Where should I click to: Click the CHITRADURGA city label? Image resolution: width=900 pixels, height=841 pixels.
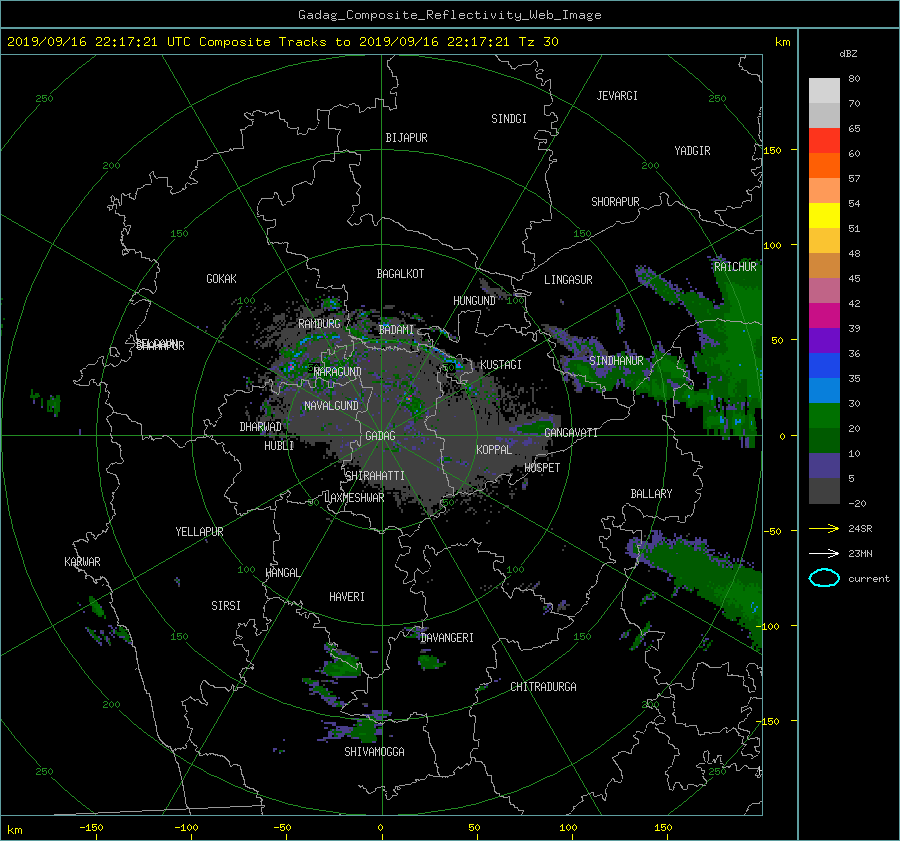(x=543, y=687)
